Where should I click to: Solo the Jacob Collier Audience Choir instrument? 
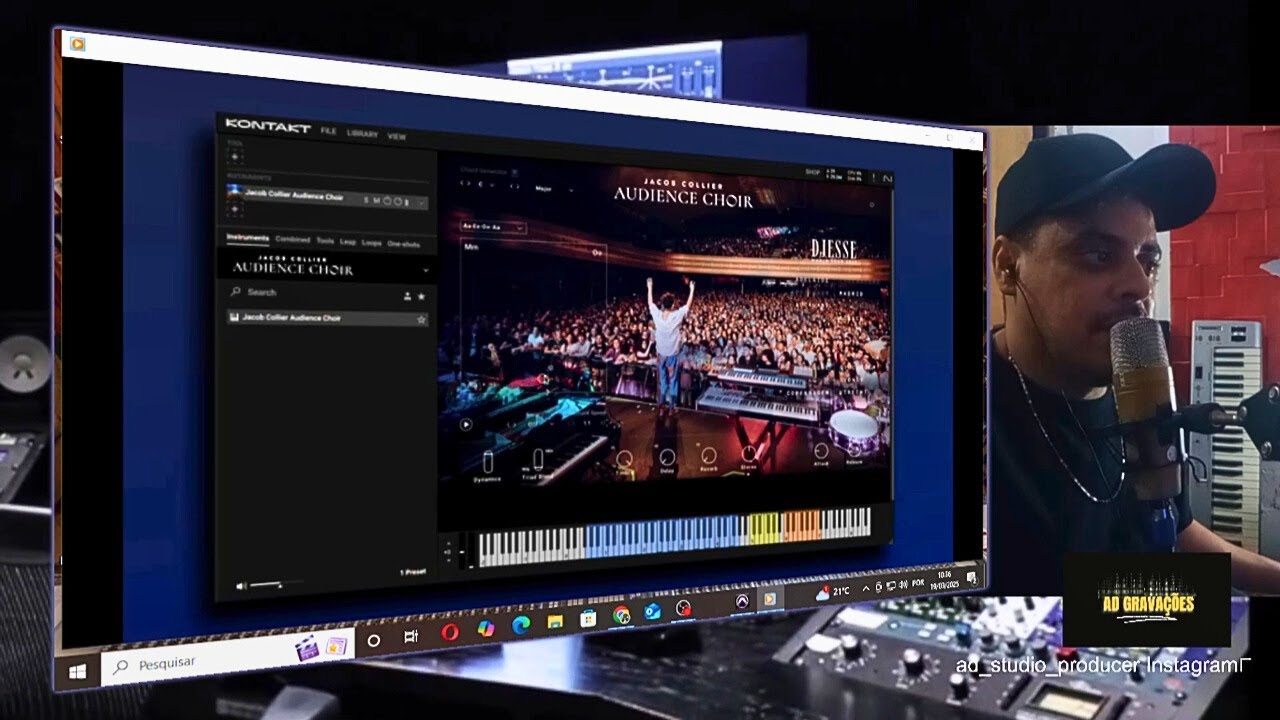[366, 200]
